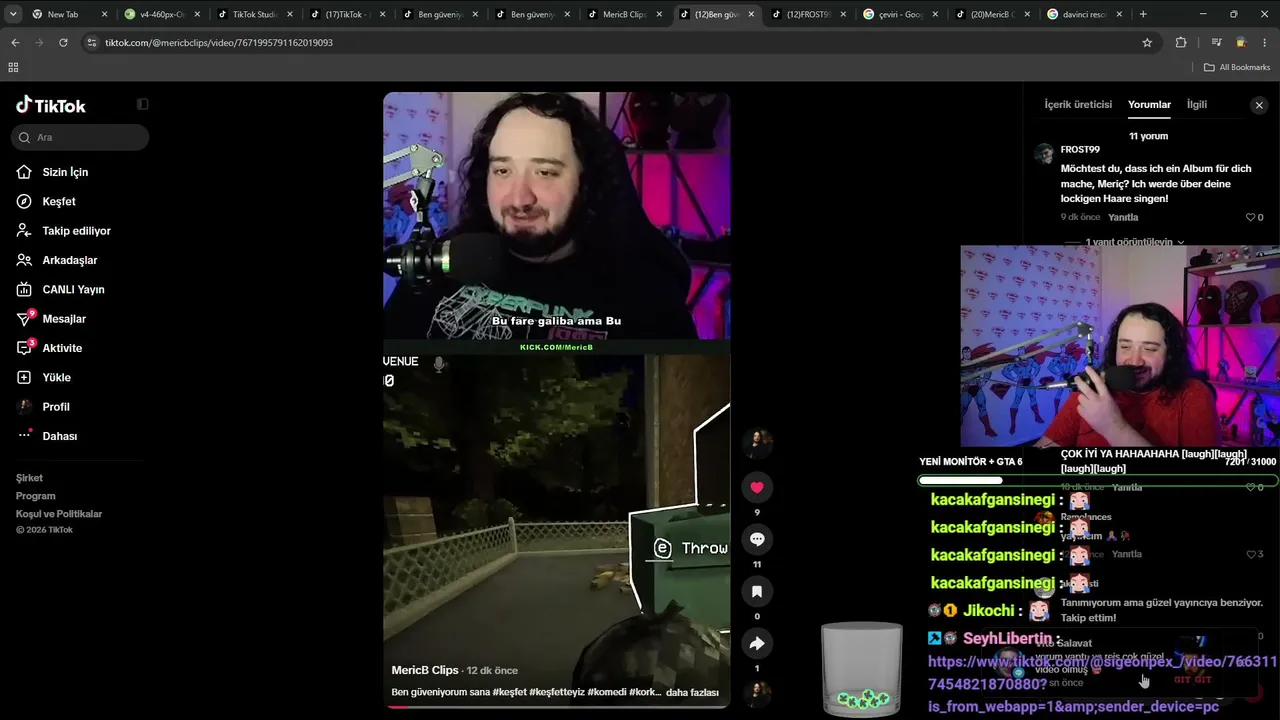This screenshot has height=720, width=1280.
Task: Open a new browser tab with plus
Action: point(1143,14)
